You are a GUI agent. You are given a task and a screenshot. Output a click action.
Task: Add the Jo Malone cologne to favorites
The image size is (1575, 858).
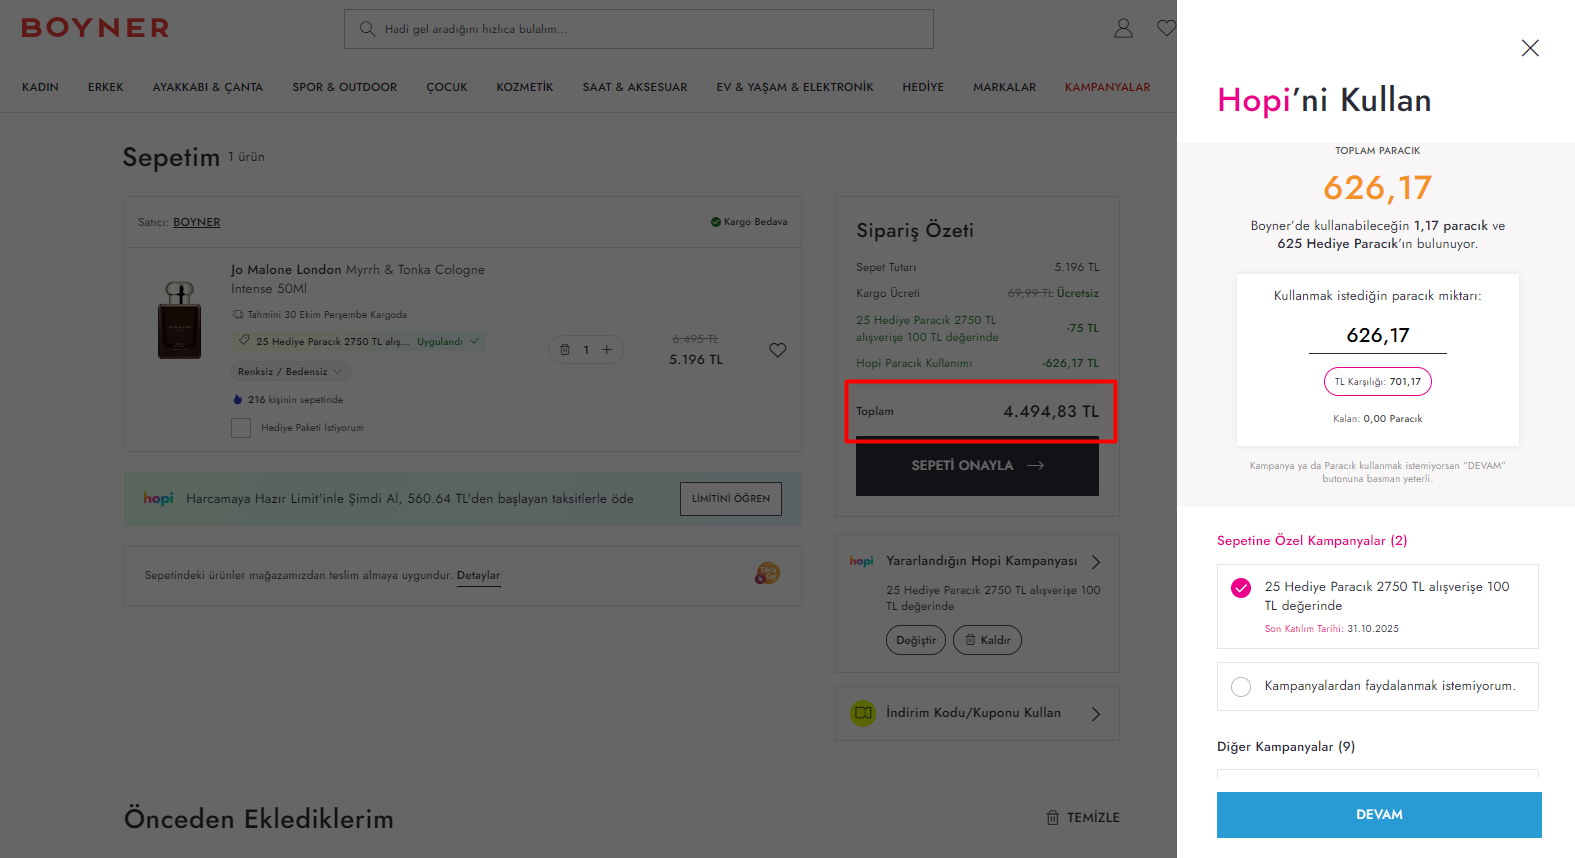[x=777, y=350]
